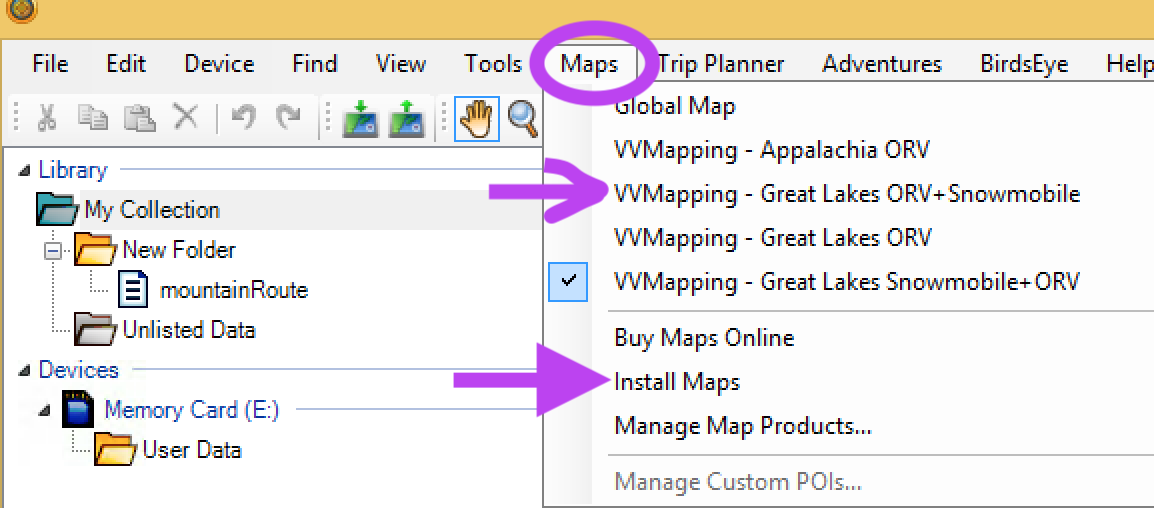Image resolution: width=1154 pixels, height=508 pixels.
Task: Collapse the New Folder tree node
Action: coord(54,251)
